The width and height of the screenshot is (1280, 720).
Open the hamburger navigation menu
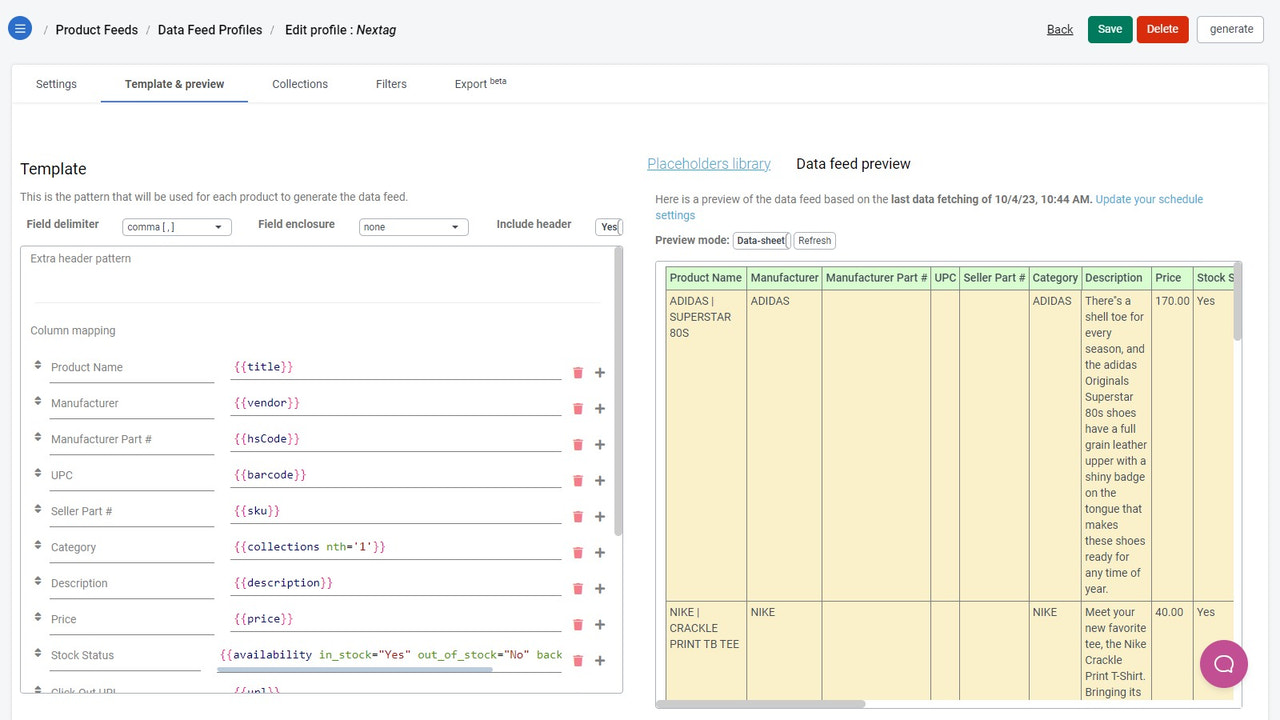click(20, 29)
